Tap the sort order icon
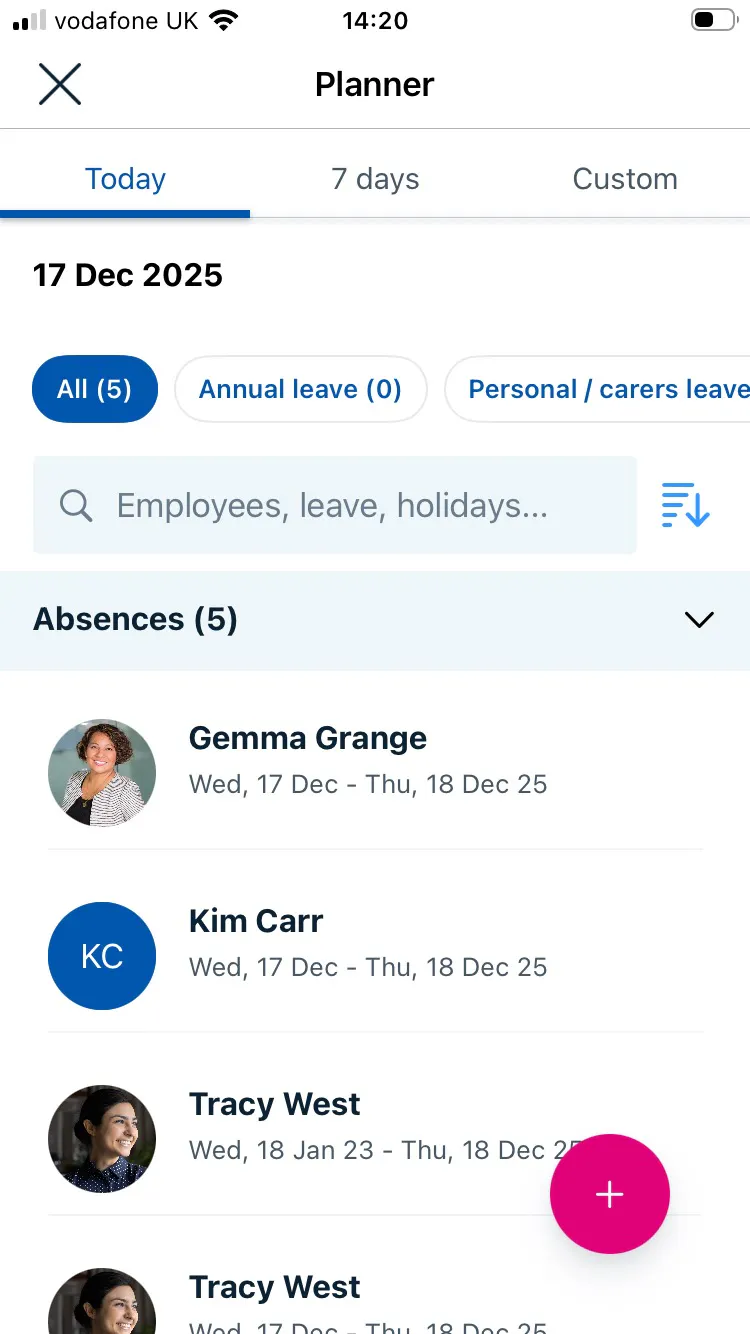The height and width of the screenshot is (1334, 750). (x=685, y=505)
